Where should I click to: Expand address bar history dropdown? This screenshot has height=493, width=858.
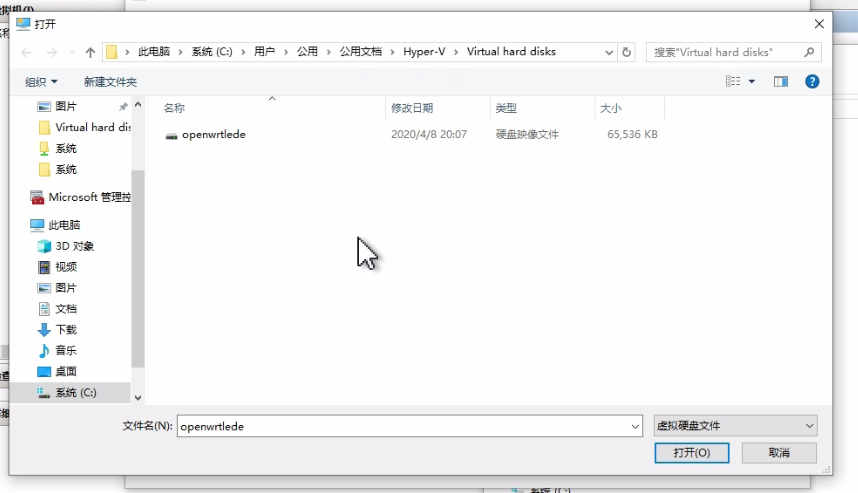[x=608, y=53]
